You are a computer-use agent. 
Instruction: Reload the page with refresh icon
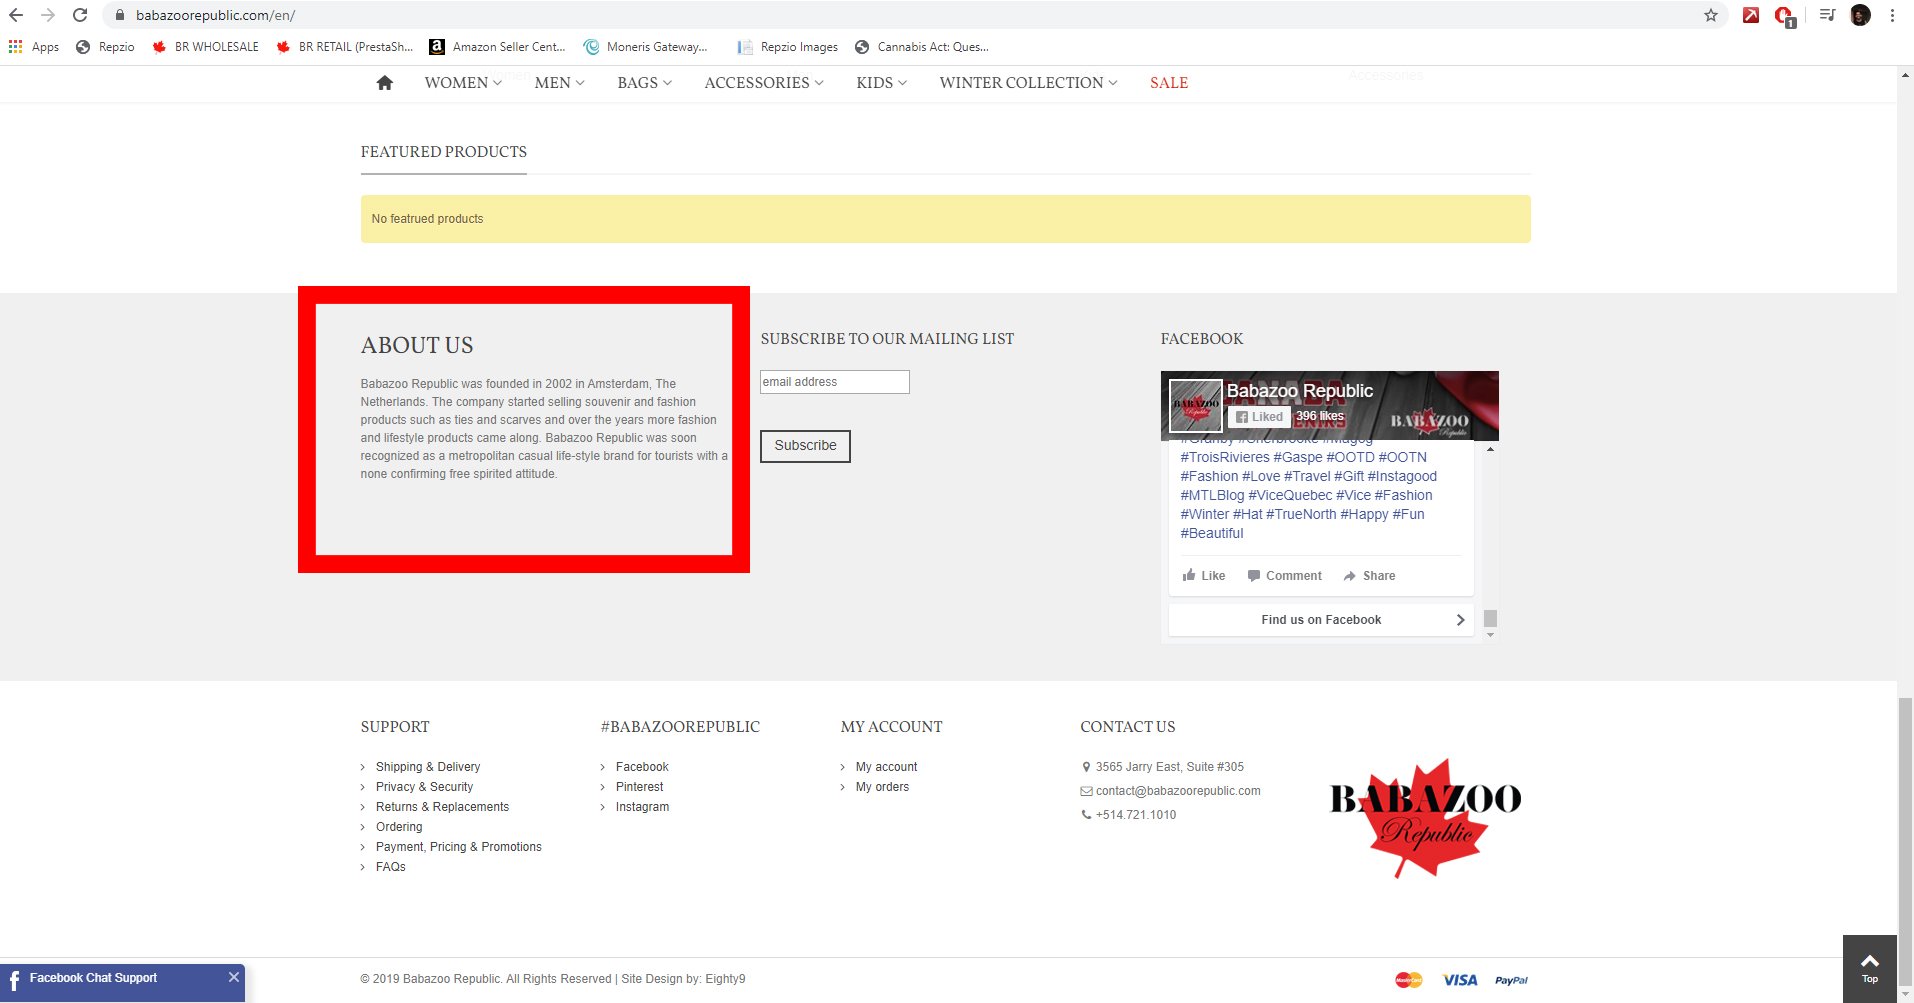pyautogui.click(x=80, y=15)
